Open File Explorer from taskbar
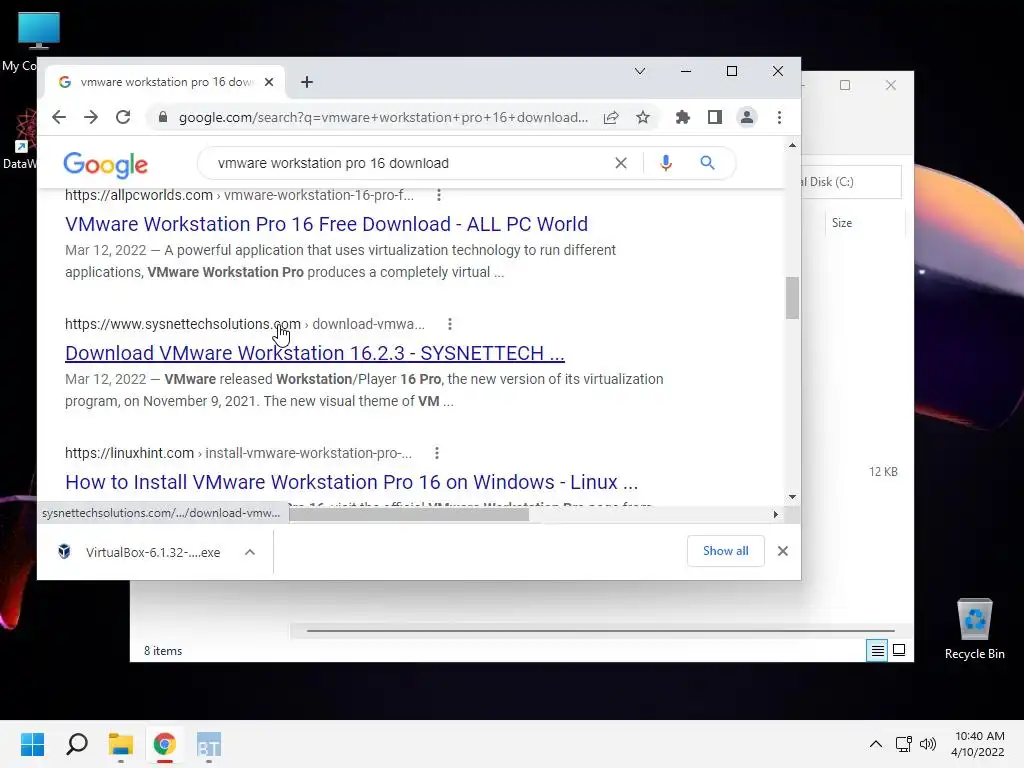 pyautogui.click(x=121, y=744)
